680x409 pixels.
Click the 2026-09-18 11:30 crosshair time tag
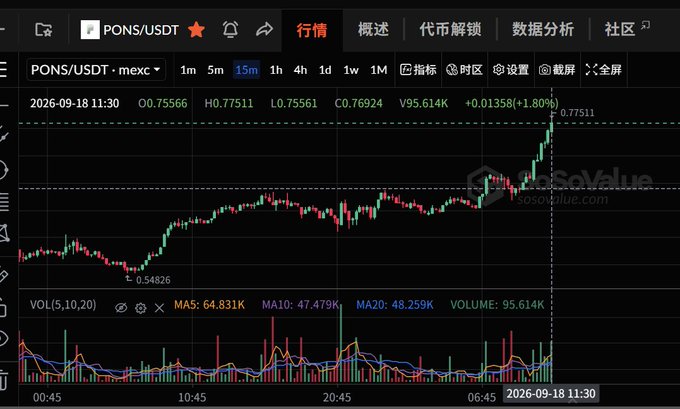click(551, 394)
